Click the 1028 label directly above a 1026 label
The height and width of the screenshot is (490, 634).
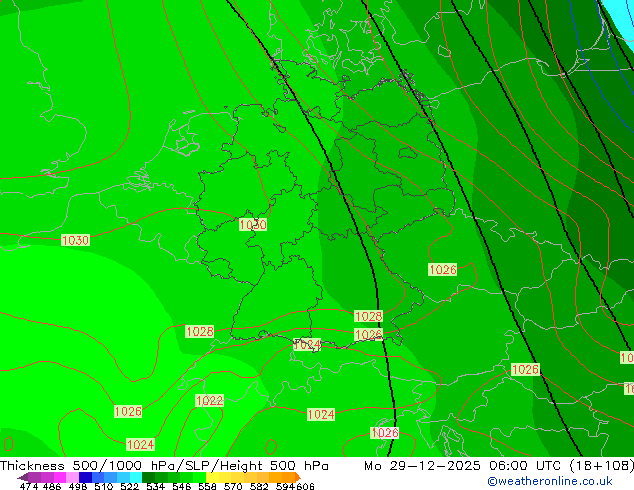click(x=368, y=316)
